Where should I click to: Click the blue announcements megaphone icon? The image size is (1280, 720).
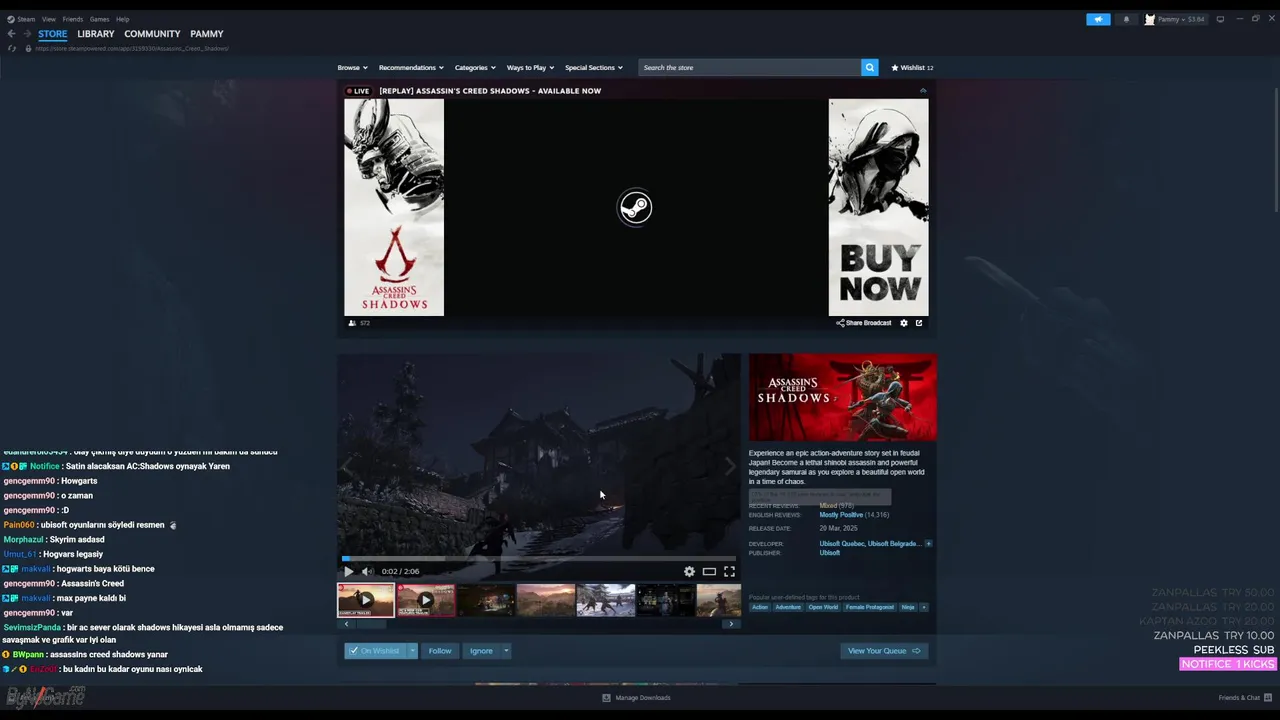pos(1098,19)
